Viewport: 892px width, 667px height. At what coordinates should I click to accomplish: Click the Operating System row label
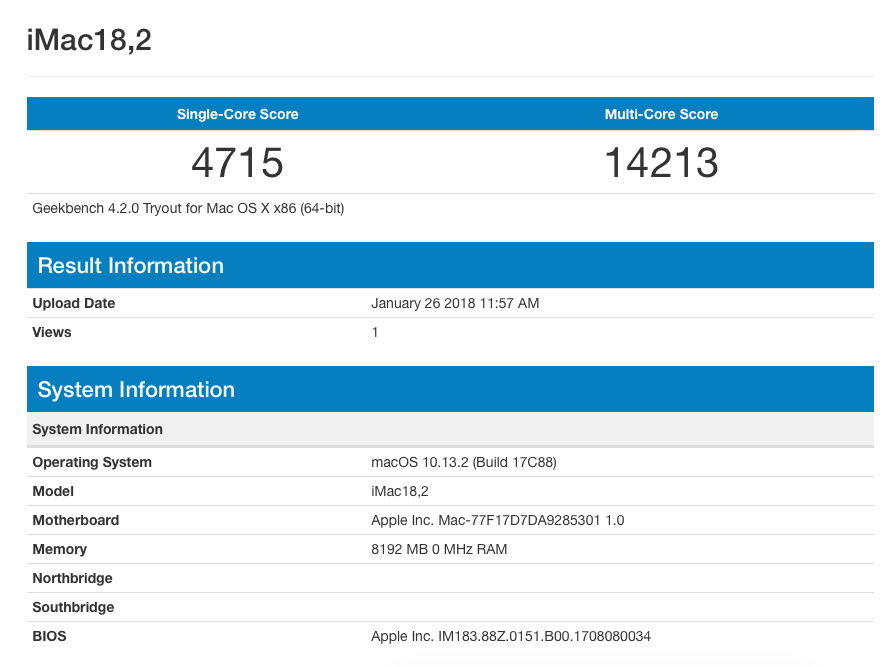(92, 462)
